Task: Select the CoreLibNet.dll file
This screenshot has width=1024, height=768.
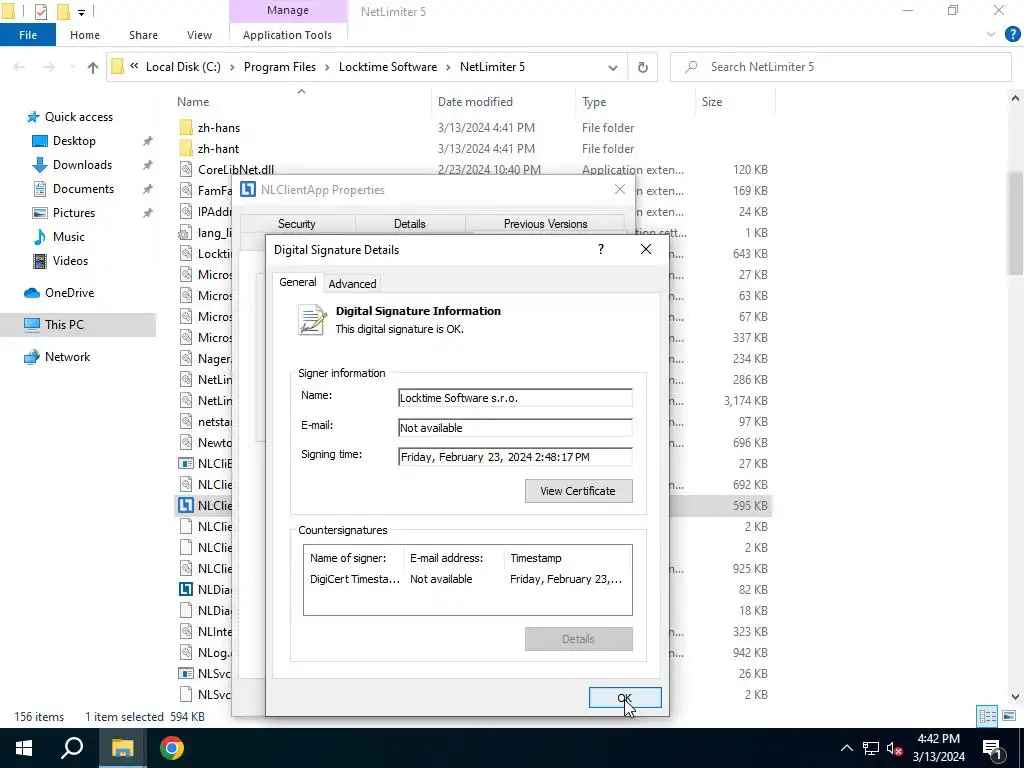Action: 236,170
